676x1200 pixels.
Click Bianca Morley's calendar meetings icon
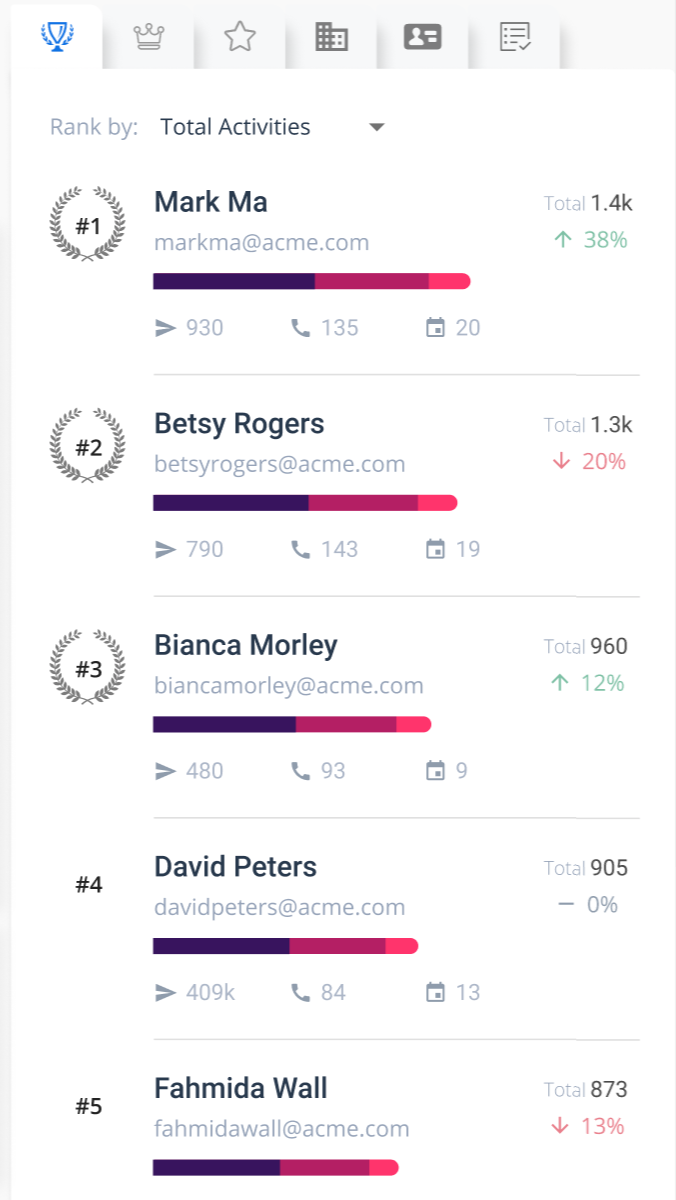[x=435, y=771]
